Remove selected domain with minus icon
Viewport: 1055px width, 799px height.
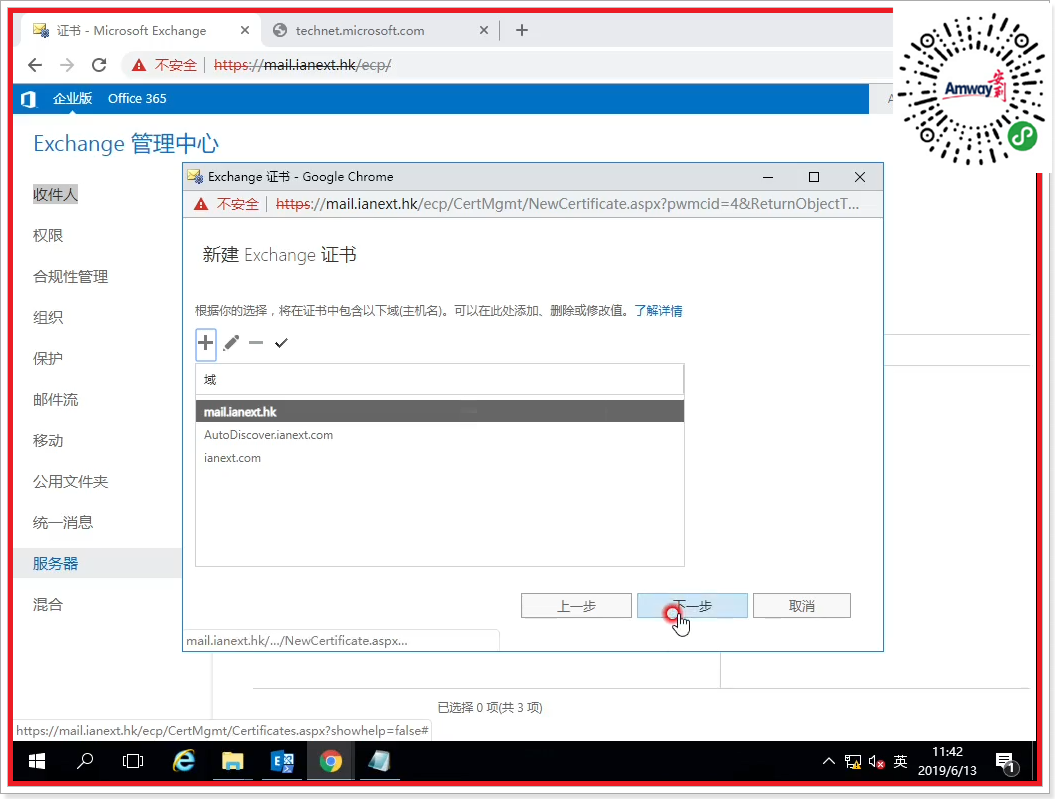256,343
